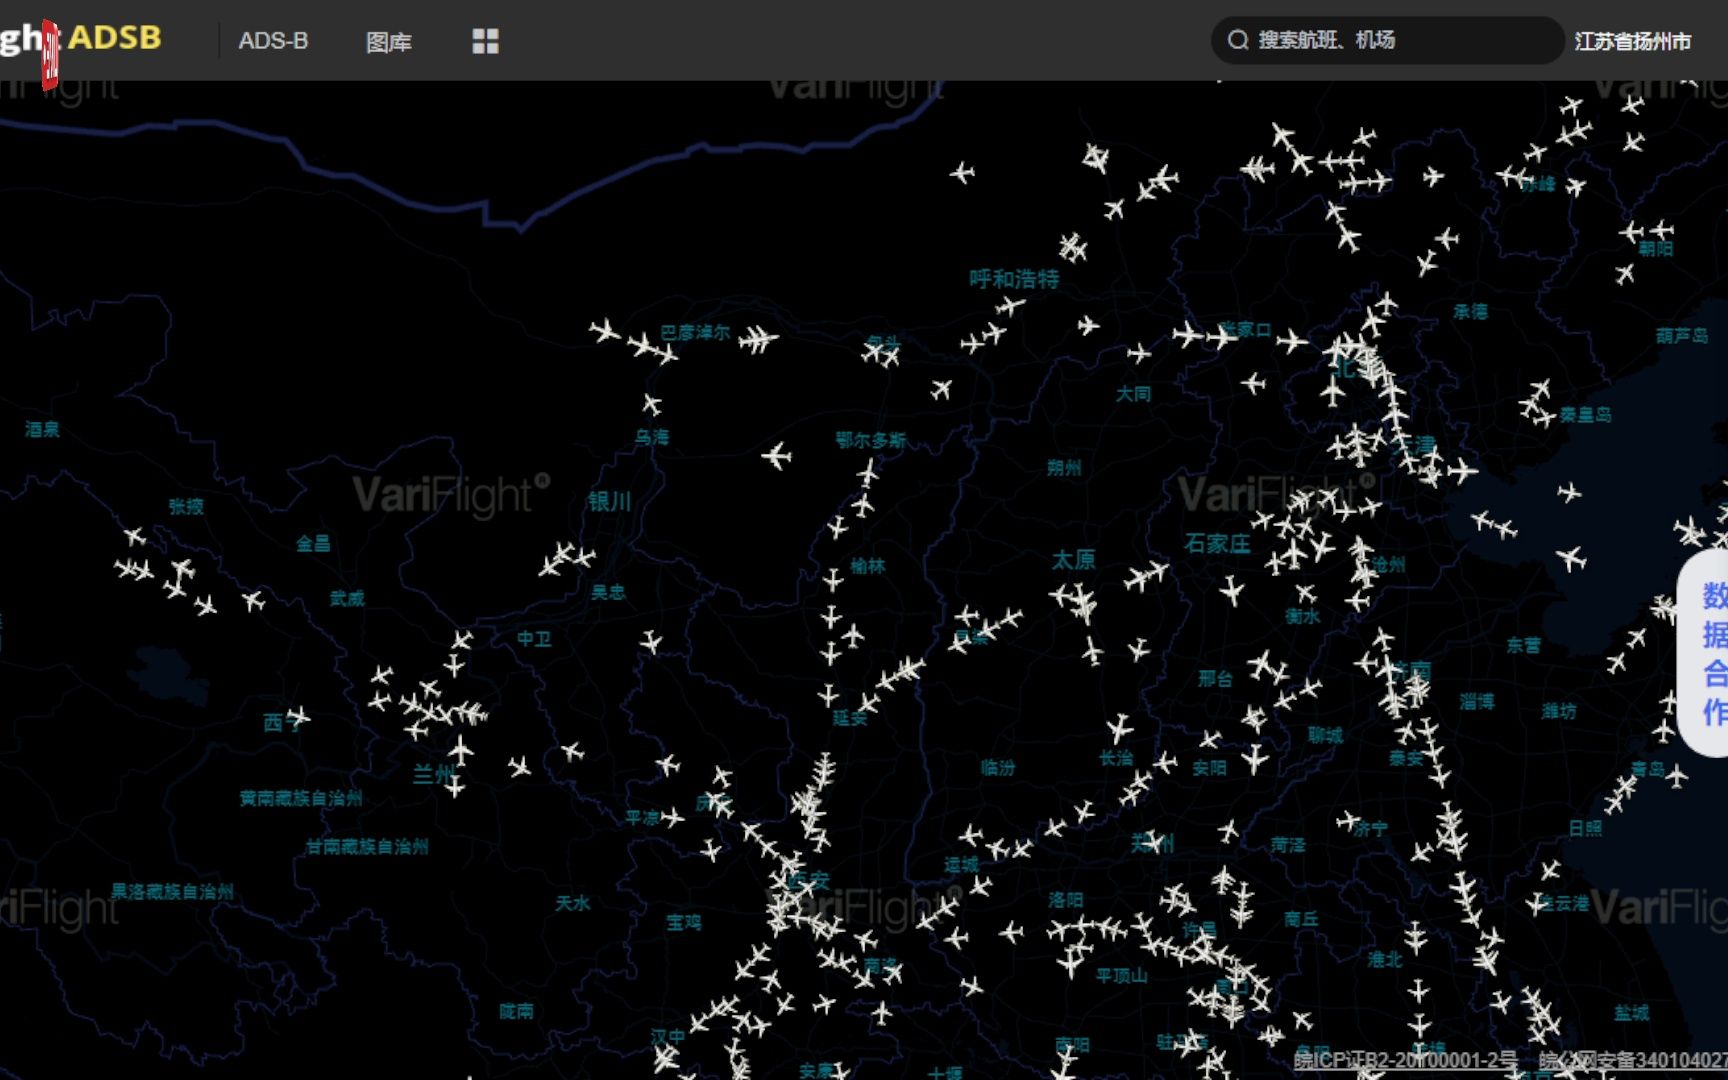This screenshot has width=1728, height=1080.
Task: Click the 盐城 city label
Action: coord(1631,1013)
